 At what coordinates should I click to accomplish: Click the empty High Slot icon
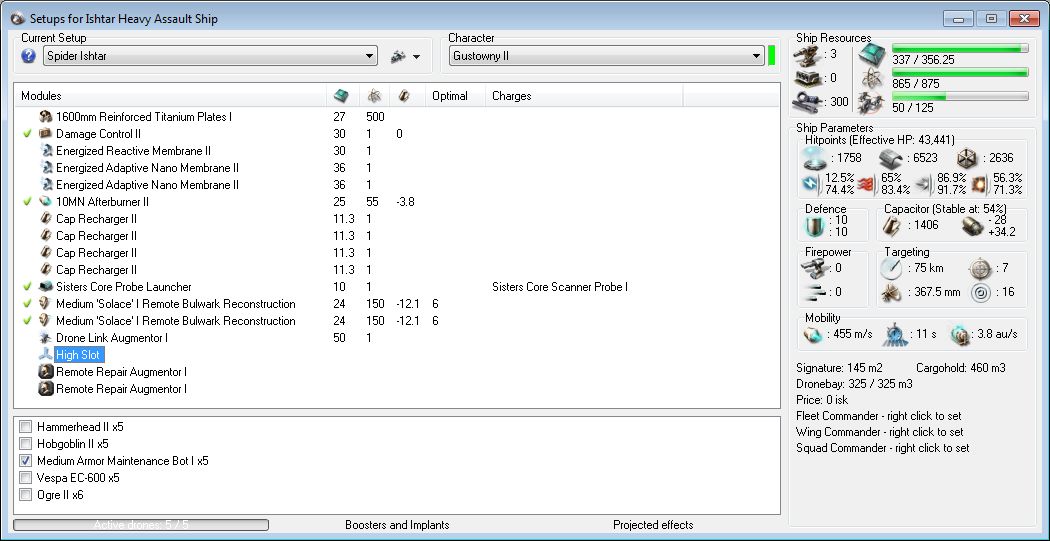click(46, 355)
